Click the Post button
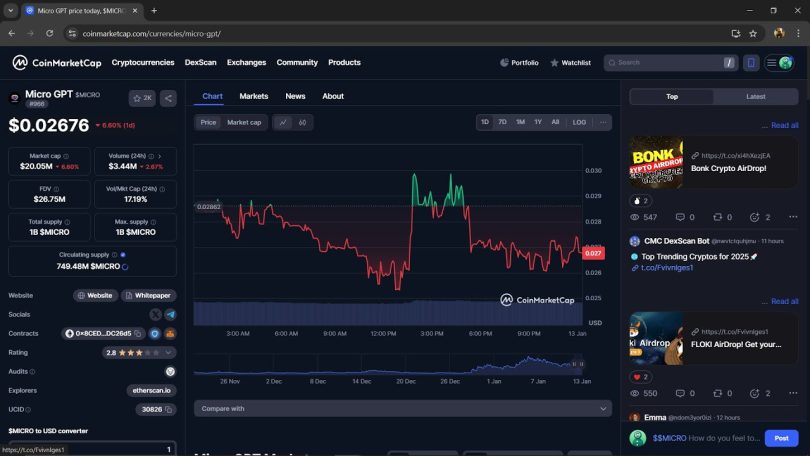This screenshot has width=810, height=456. (x=781, y=438)
